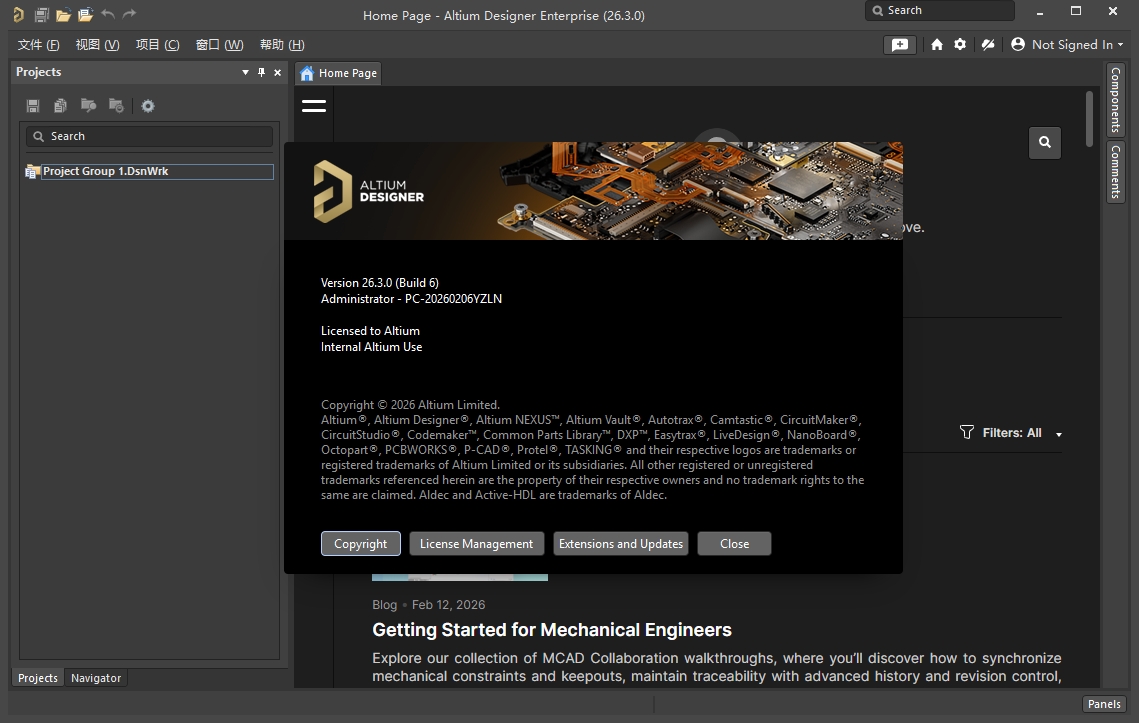Open the Projects panel settings gear
The width and height of the screenshot is (1139, 723).
(x=147, y=105)
